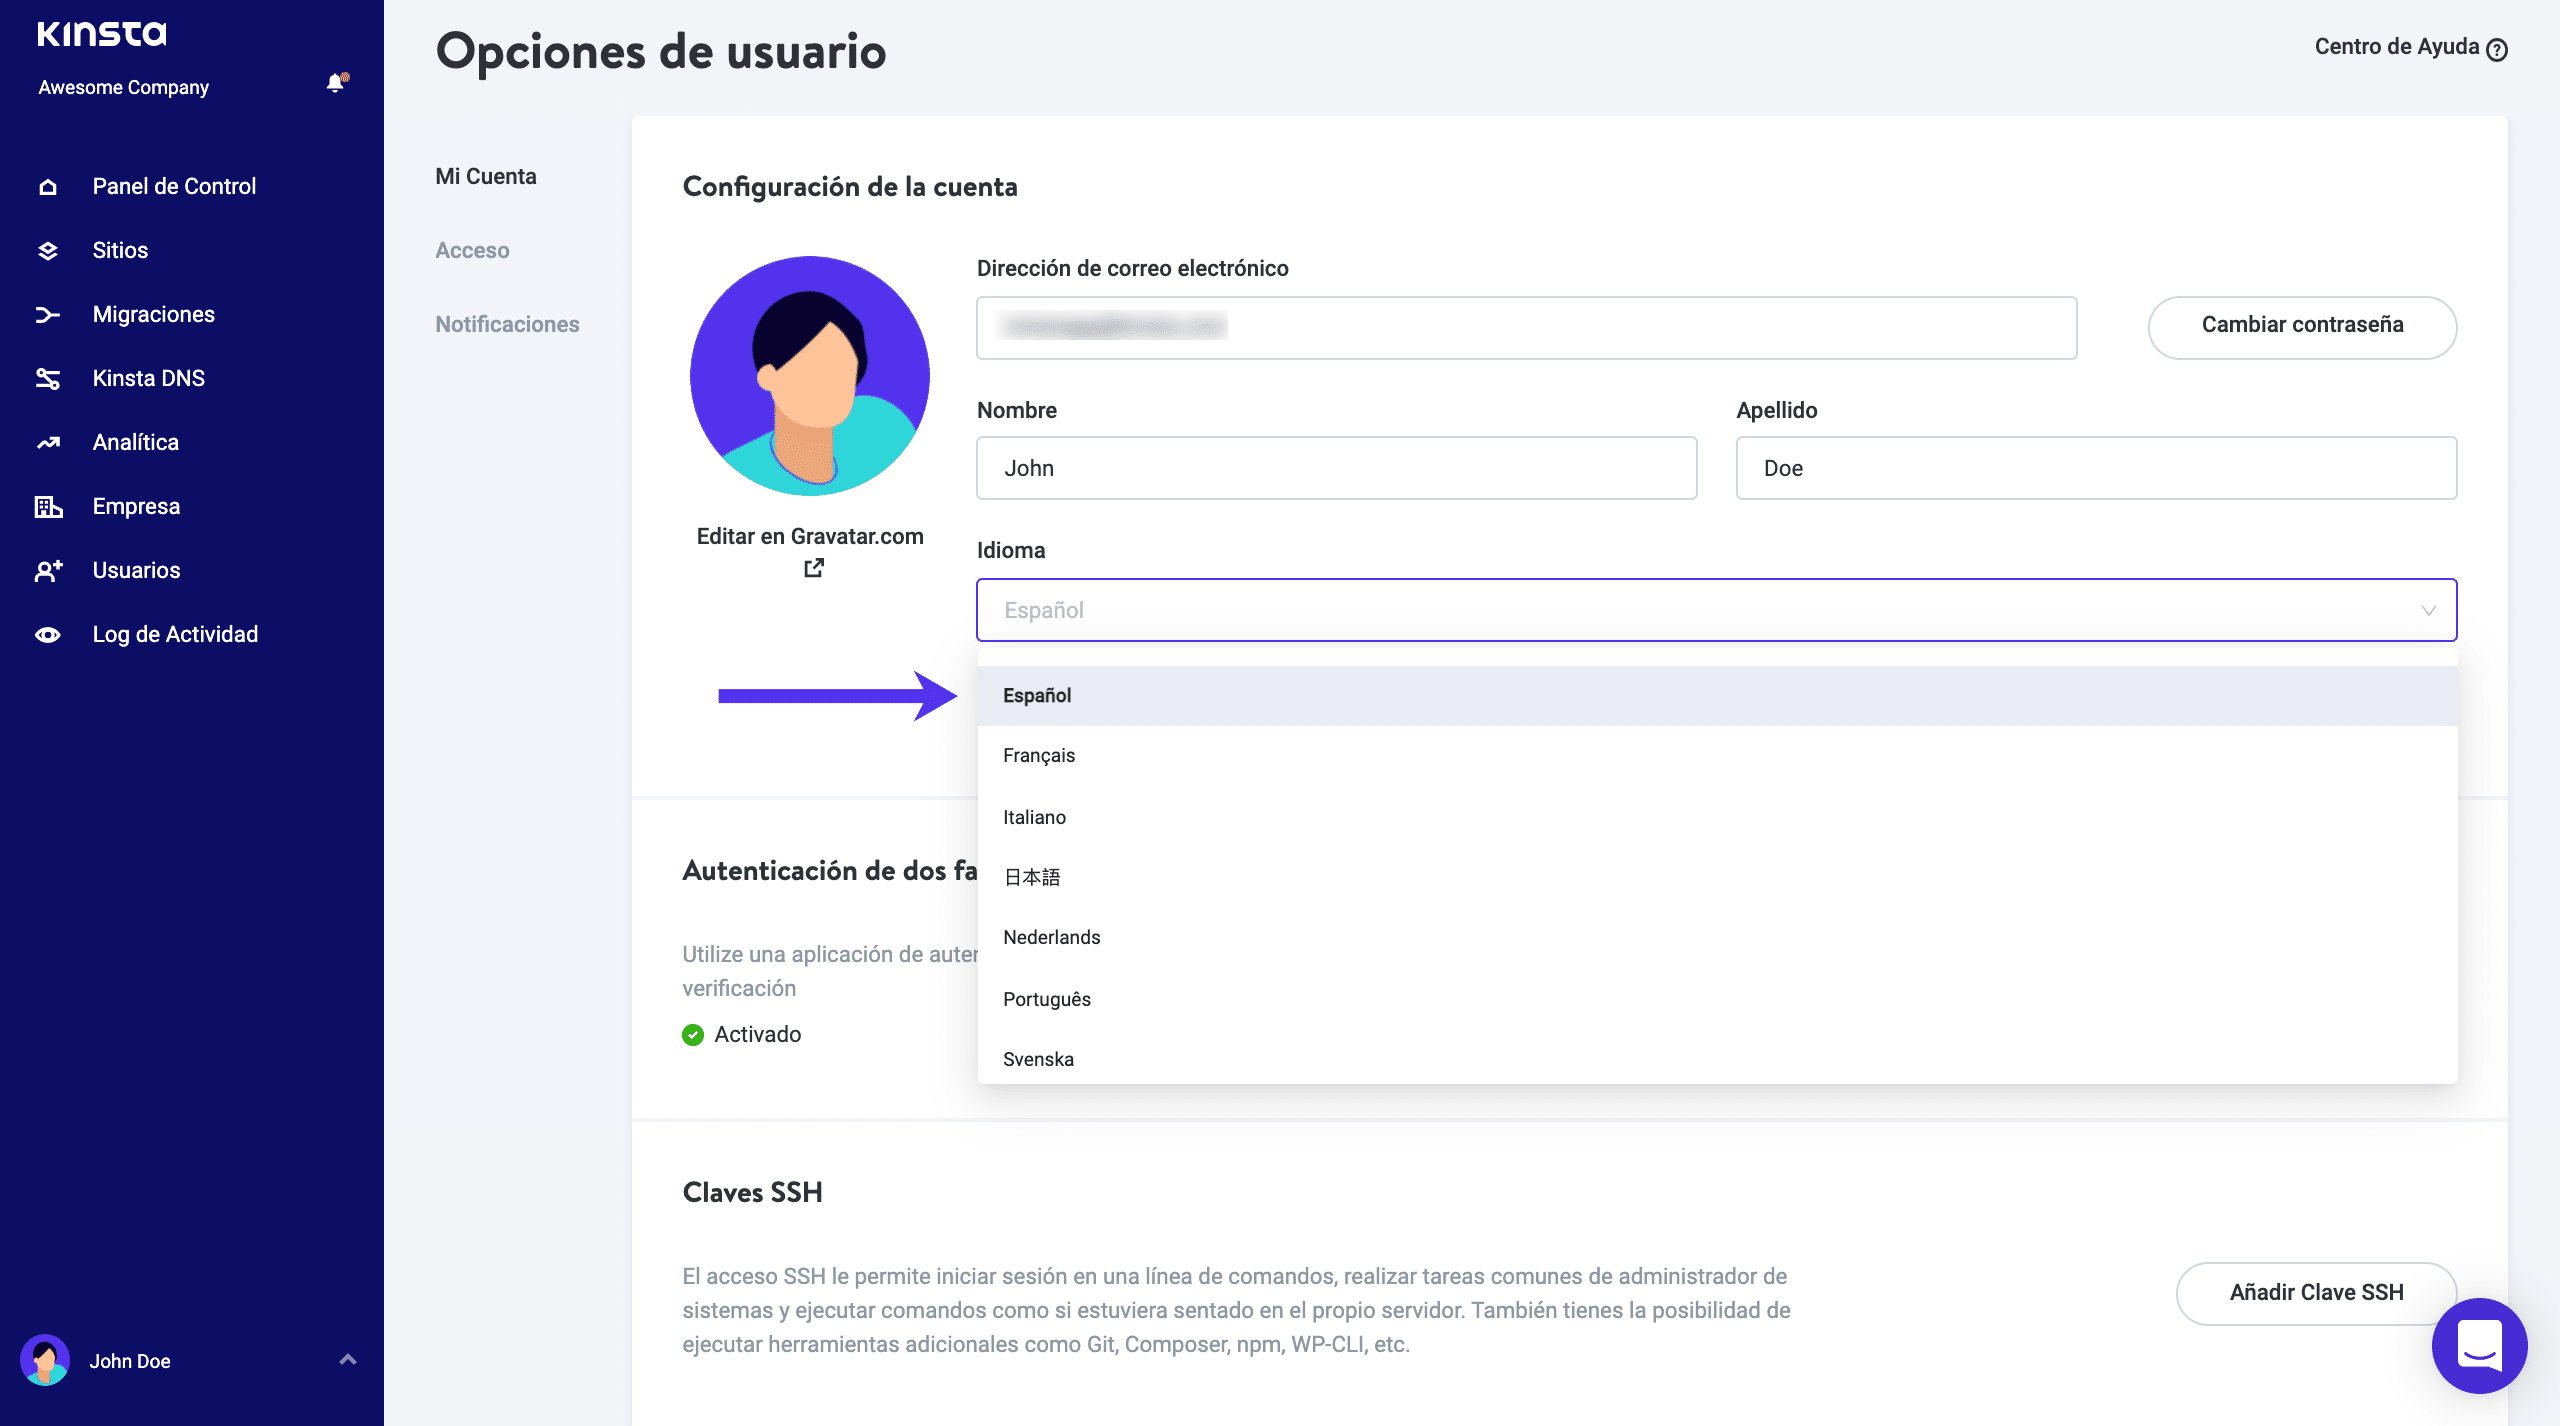Open the chat support bubble
The height and width of the screenshot is (1426, 2560).
pyautogui.click(x=2479, y=1346)
